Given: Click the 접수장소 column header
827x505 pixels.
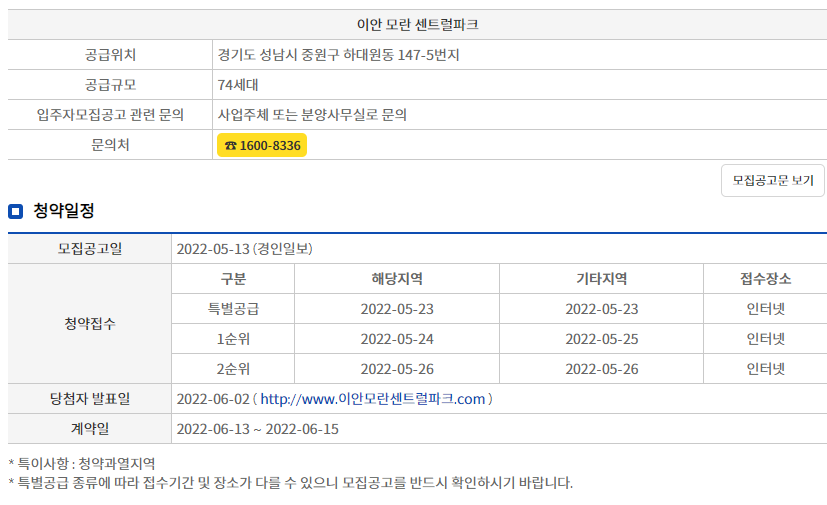Looking at the screenshot, I should point(765,279).
